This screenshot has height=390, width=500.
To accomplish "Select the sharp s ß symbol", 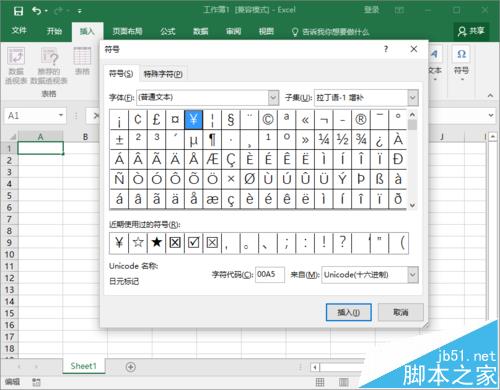I will 379,179.
